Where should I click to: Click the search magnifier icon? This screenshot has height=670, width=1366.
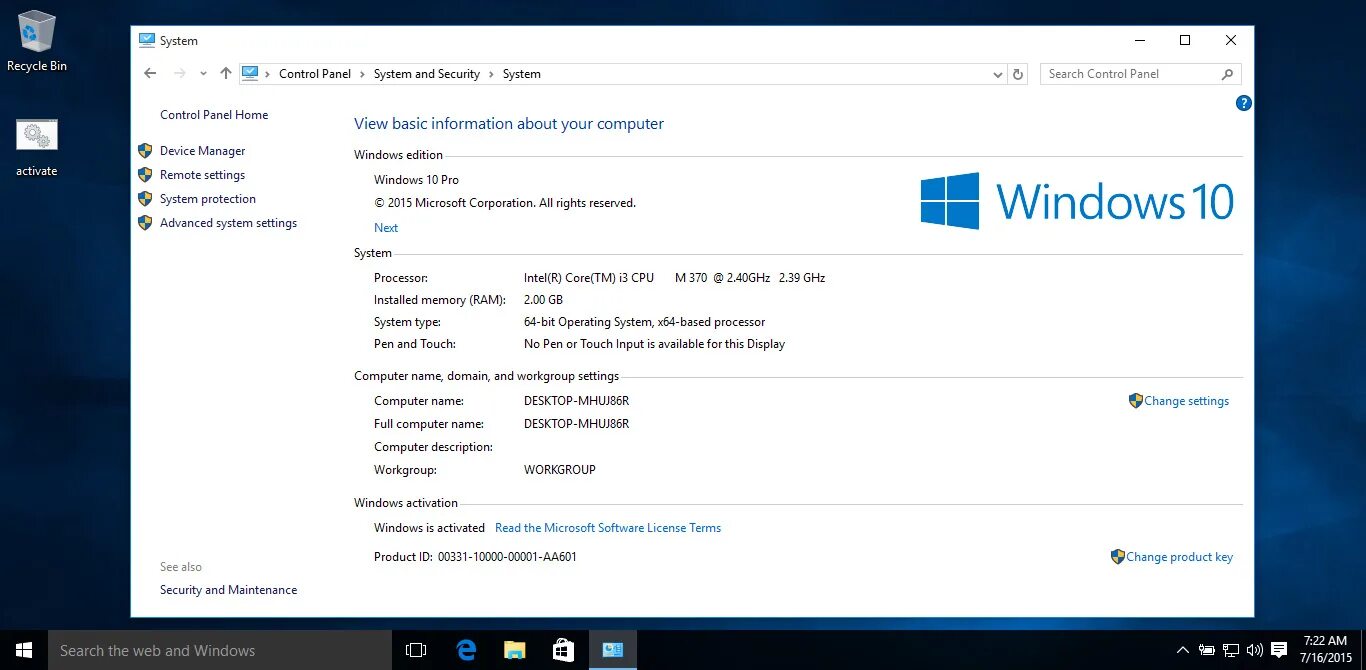[x=1227, y=74]
